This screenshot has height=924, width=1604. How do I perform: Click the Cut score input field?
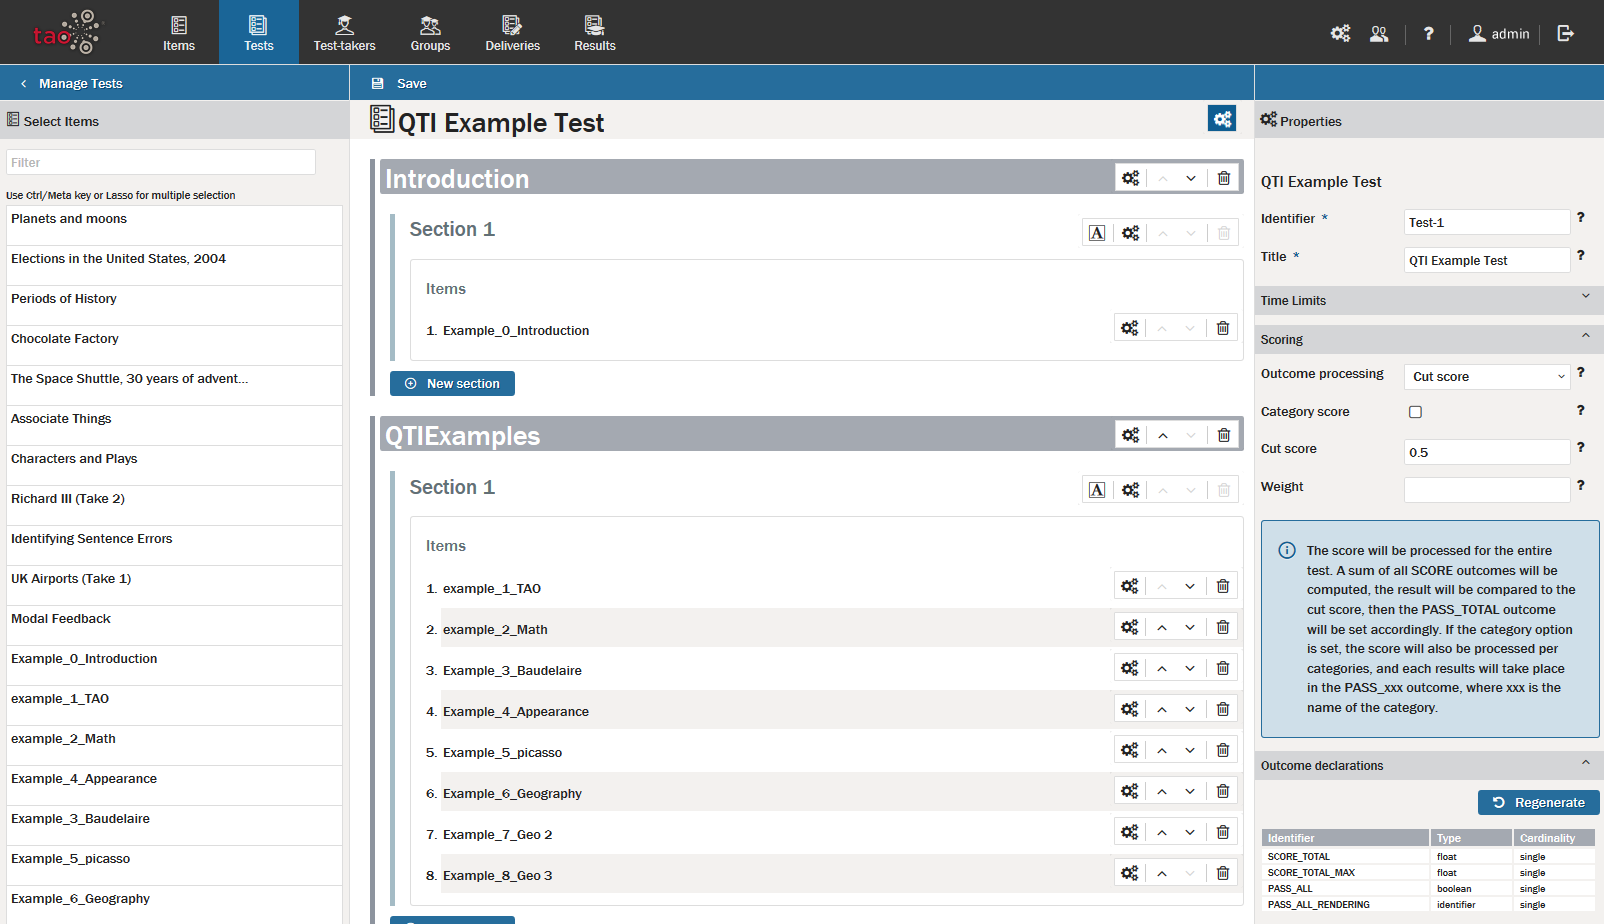click(x=1486, y=452)
